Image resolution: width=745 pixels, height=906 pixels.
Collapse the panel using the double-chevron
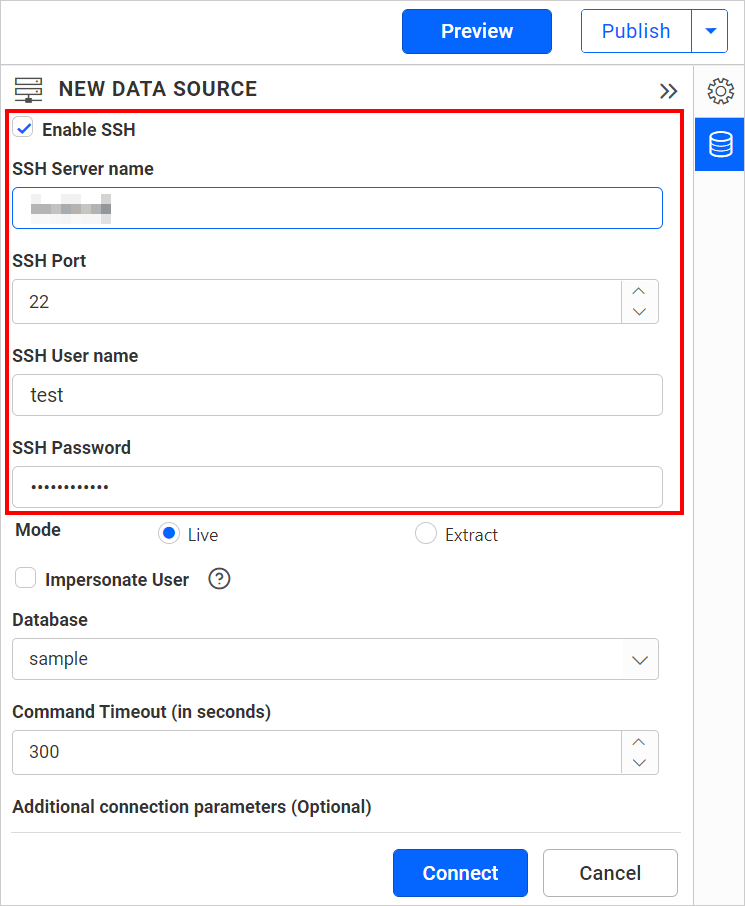click(668, 90)
